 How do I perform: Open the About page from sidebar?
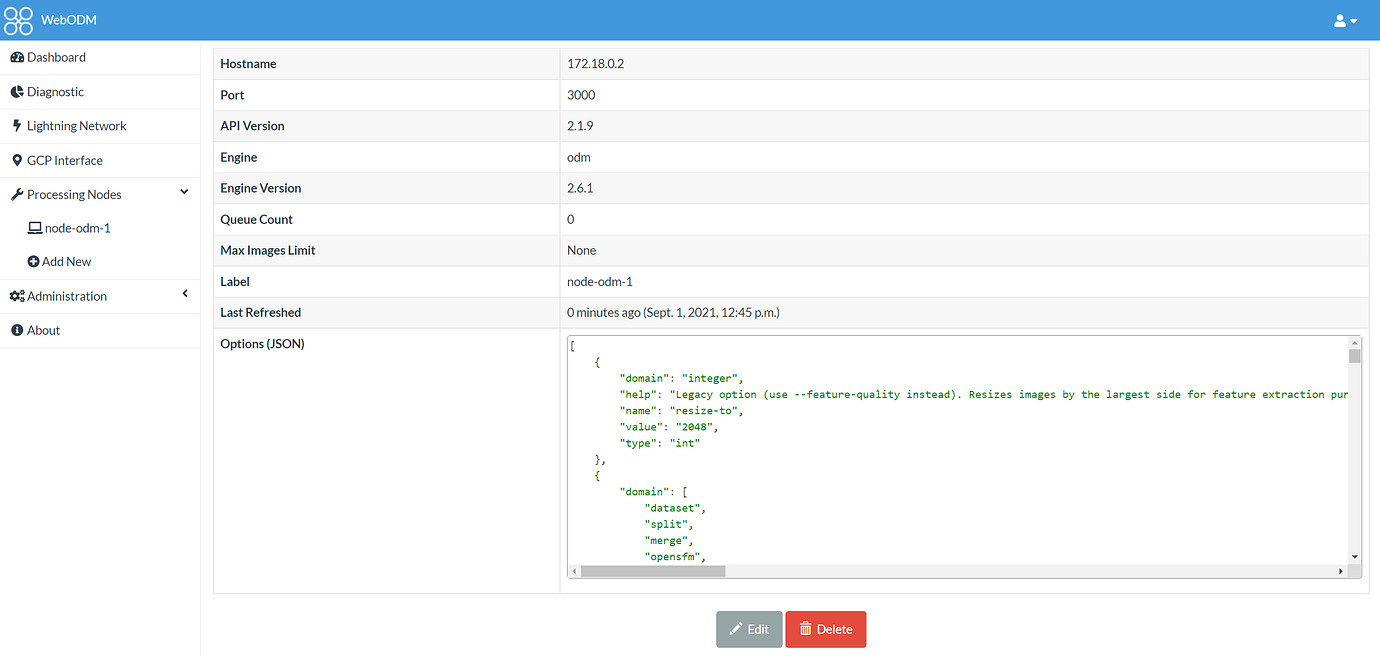coord(42,330)
